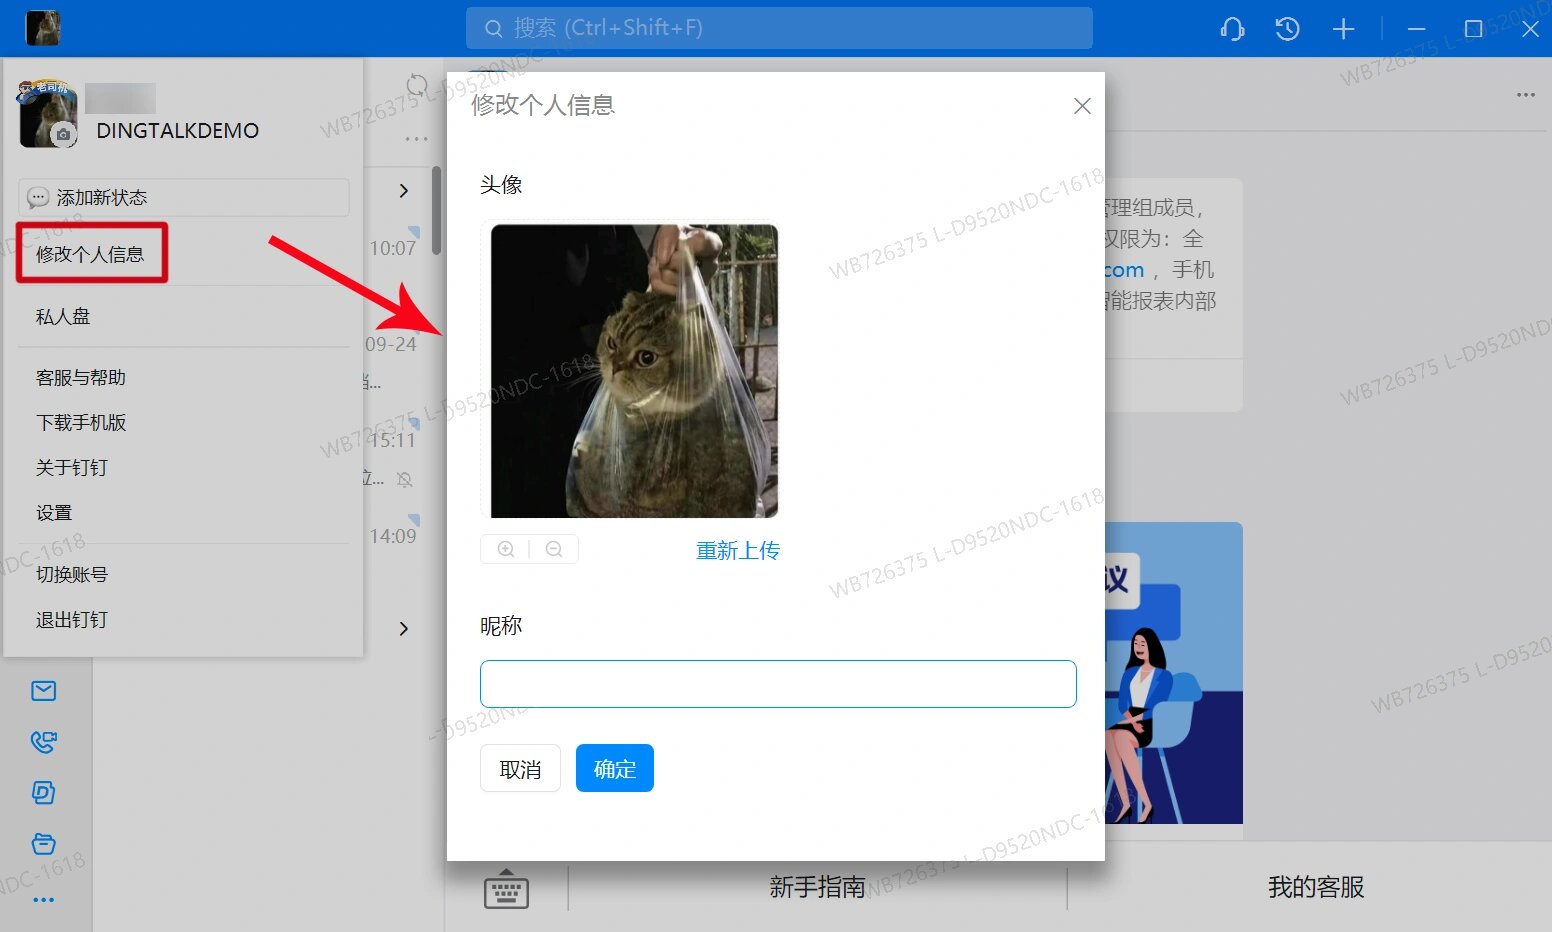Viewport: 1552px width, 932px height.
Task: Open 设置 menu item
Action: click(54, 513)
